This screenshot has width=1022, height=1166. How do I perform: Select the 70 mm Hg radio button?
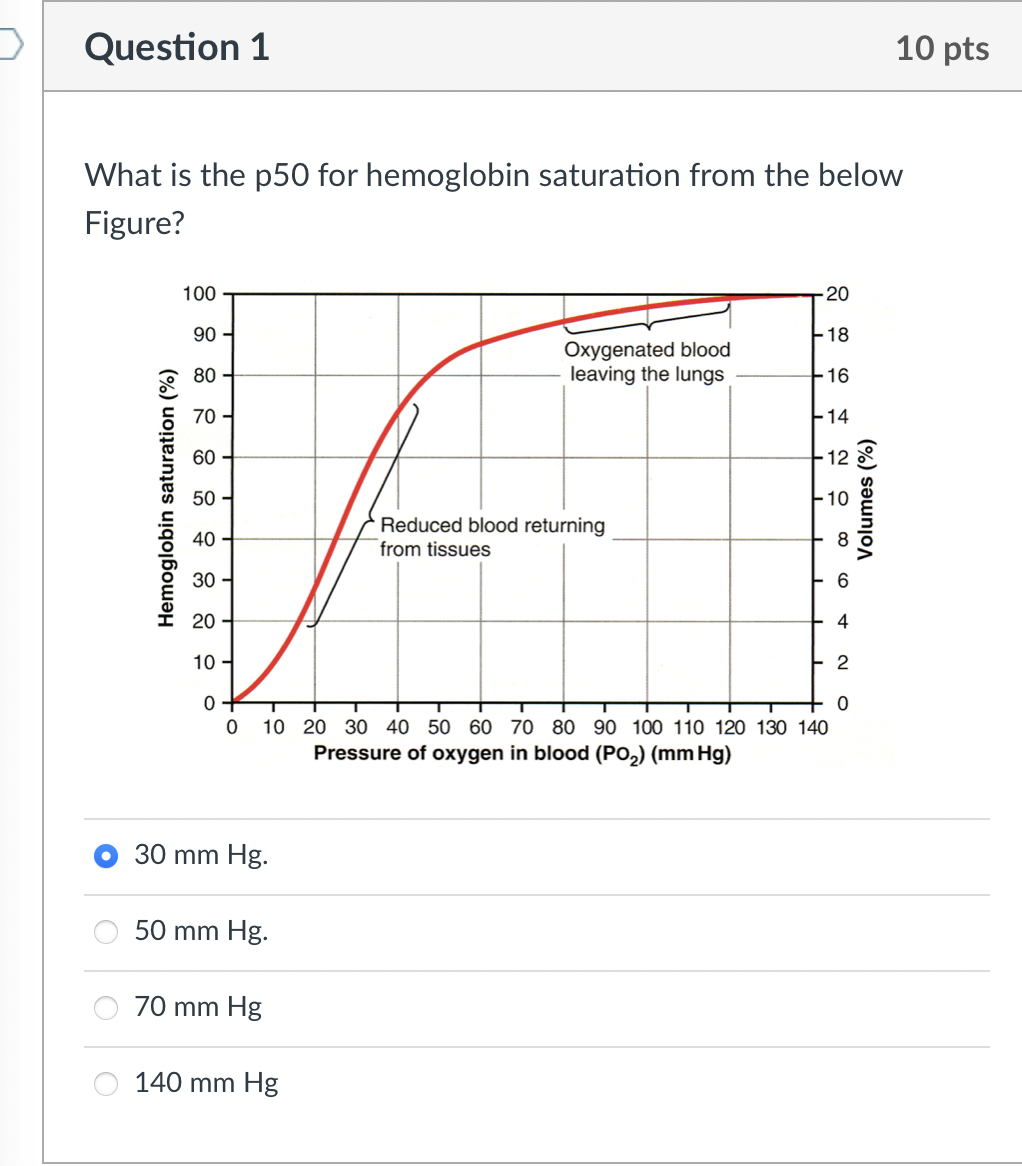coord(105,1008)
